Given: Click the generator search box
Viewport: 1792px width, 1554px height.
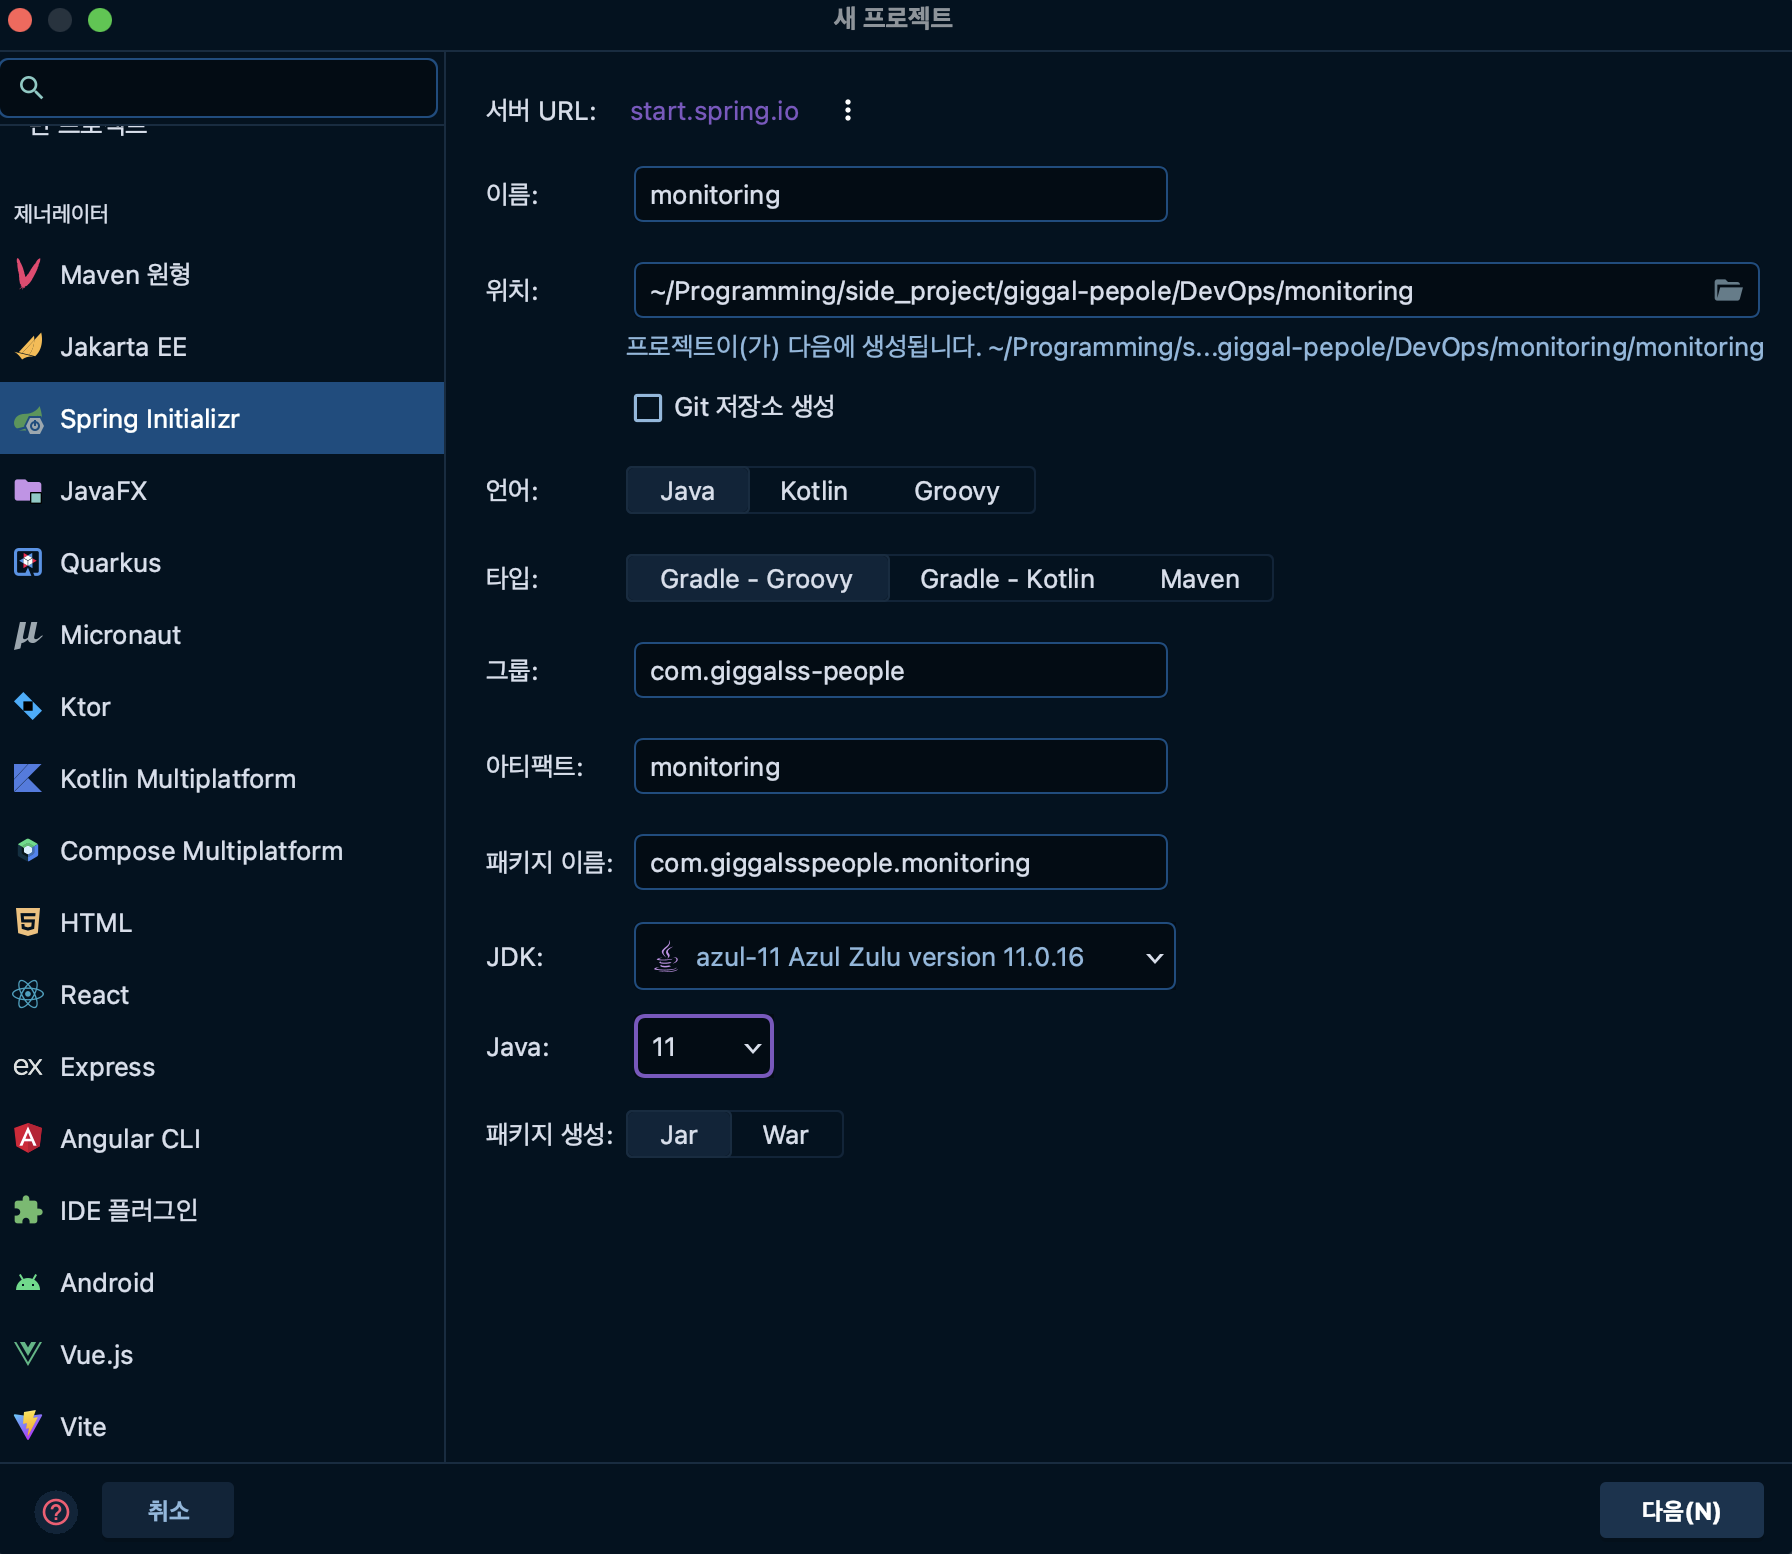Looking at the screenshot, I should pos(220,88).
